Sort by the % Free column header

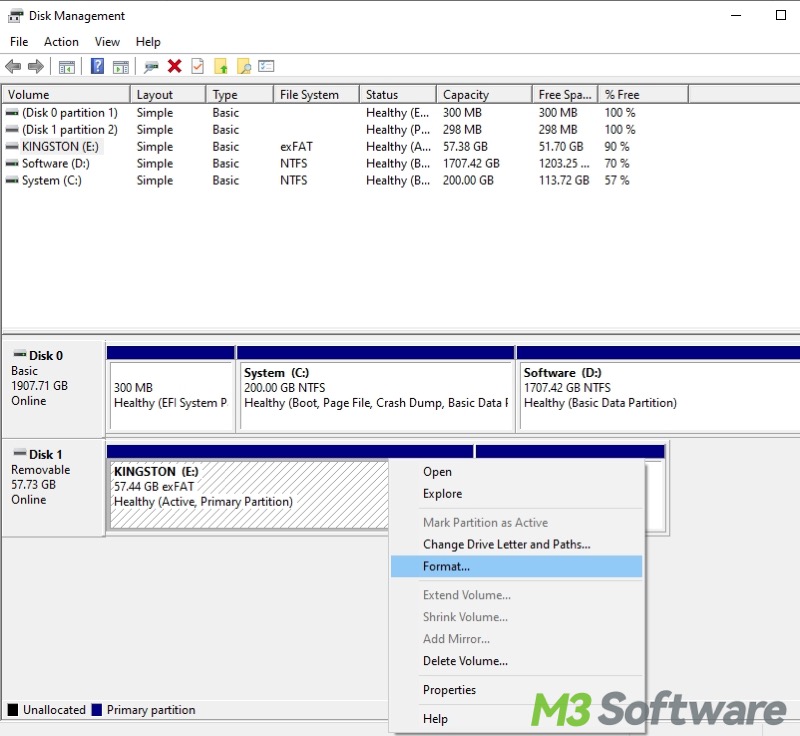pyautogui.click(x=643, y=95)
